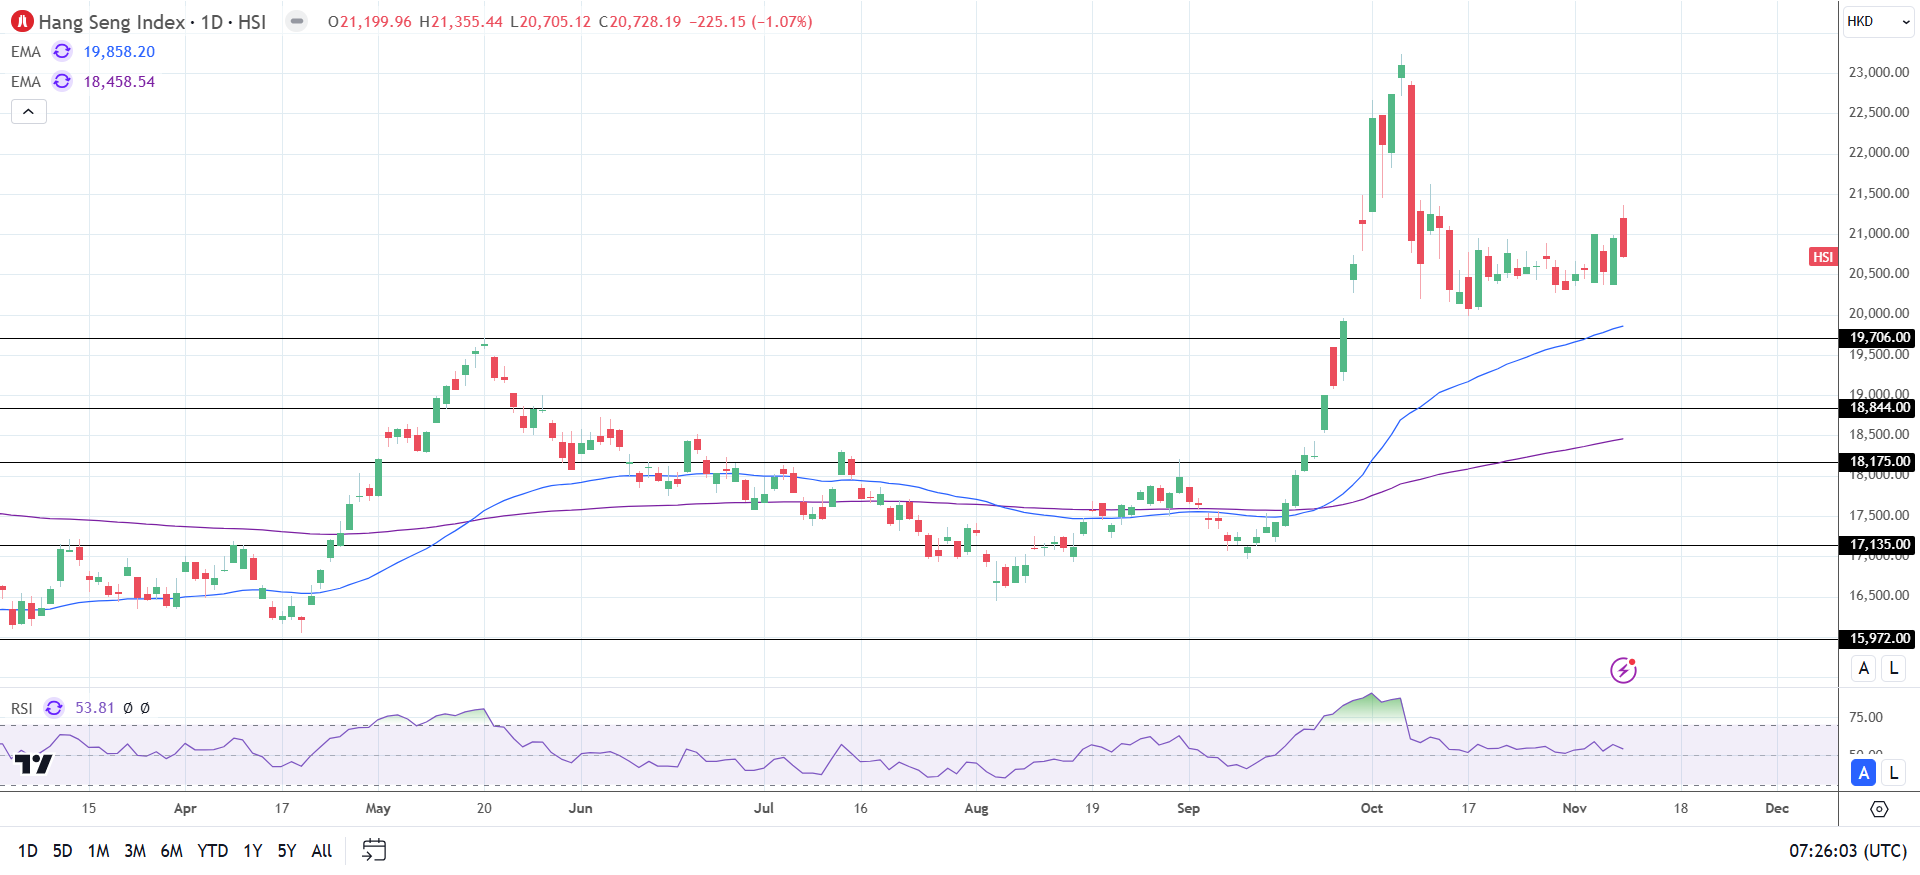Click the refresh icon beside RSI 53.81
This screenshot has height=875, width=1920.
tap(54, 708)
